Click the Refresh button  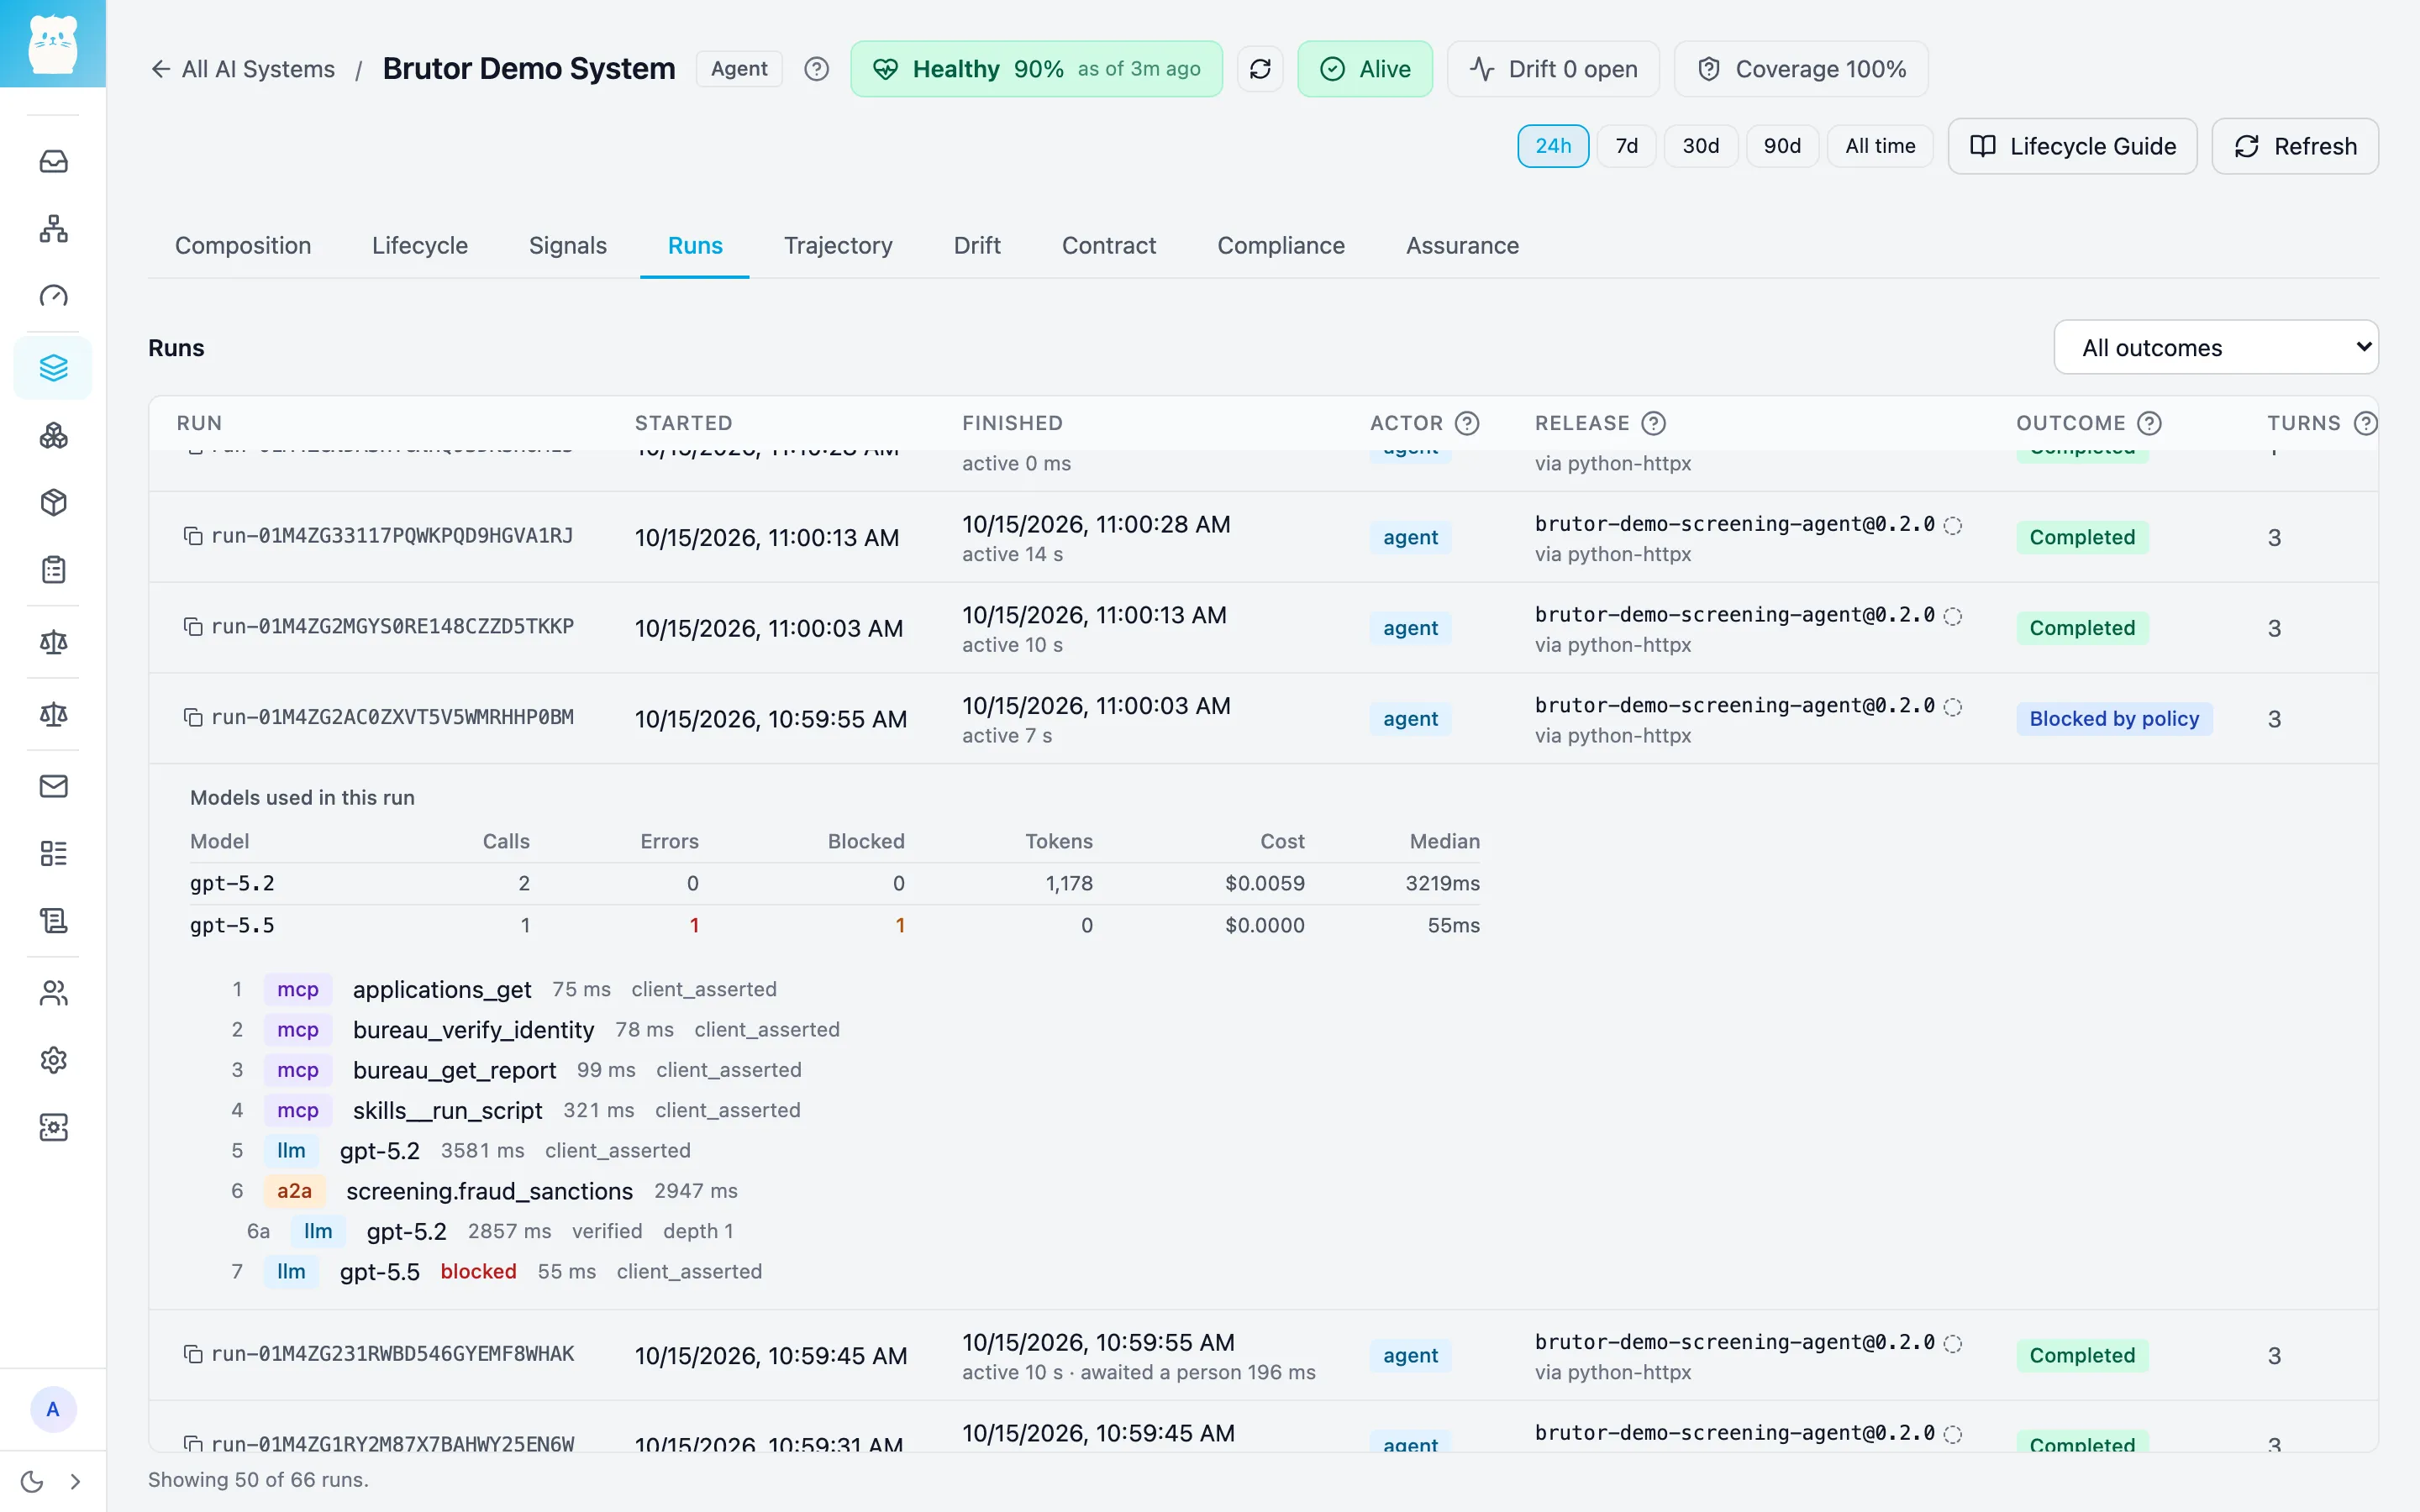coord(2295,146)
